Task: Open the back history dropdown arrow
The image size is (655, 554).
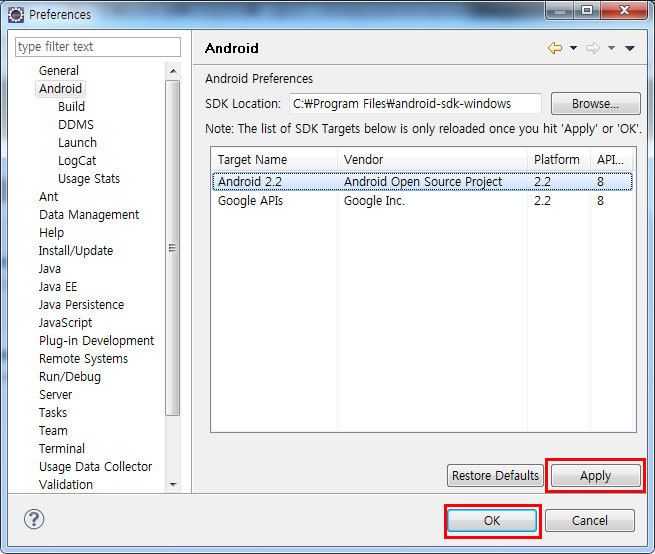Action: 574,48
